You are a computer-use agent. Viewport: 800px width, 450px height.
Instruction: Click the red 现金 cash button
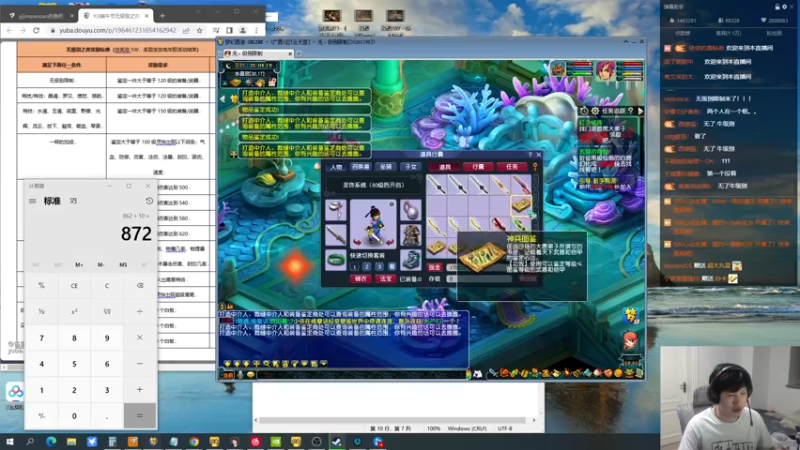(x=434, y=267)
